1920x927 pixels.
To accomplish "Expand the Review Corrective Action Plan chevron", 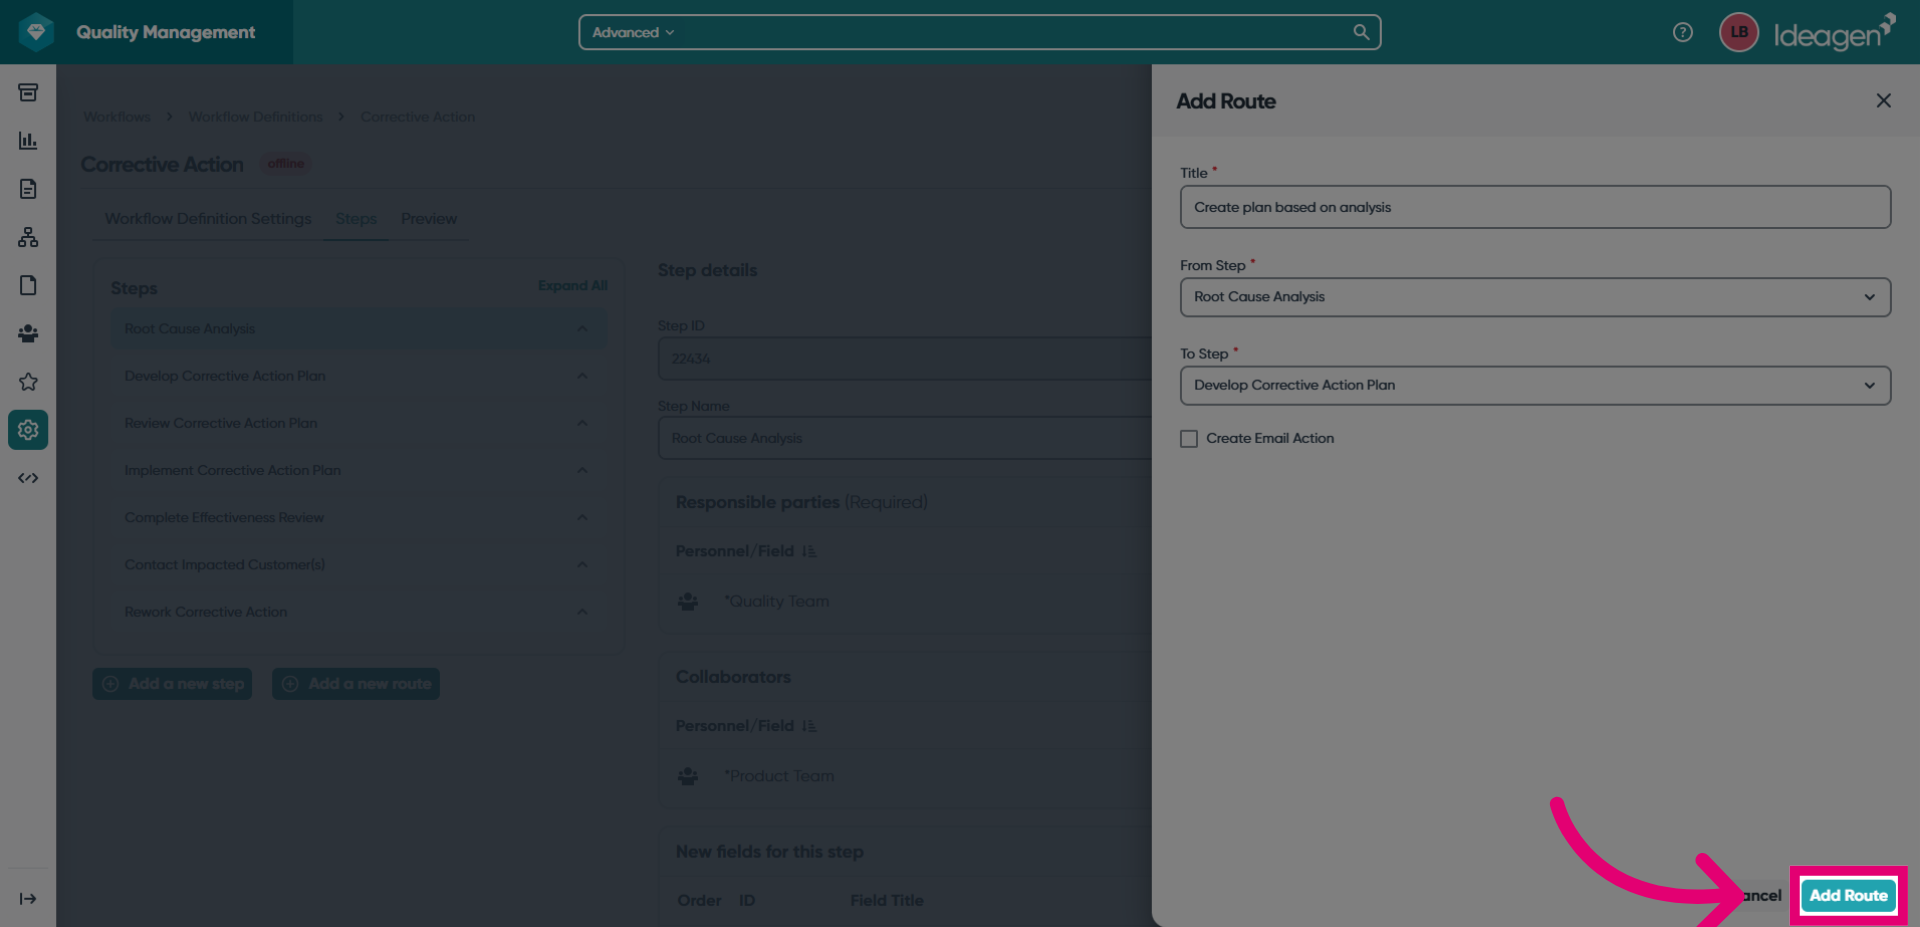I will click(582, 423).
